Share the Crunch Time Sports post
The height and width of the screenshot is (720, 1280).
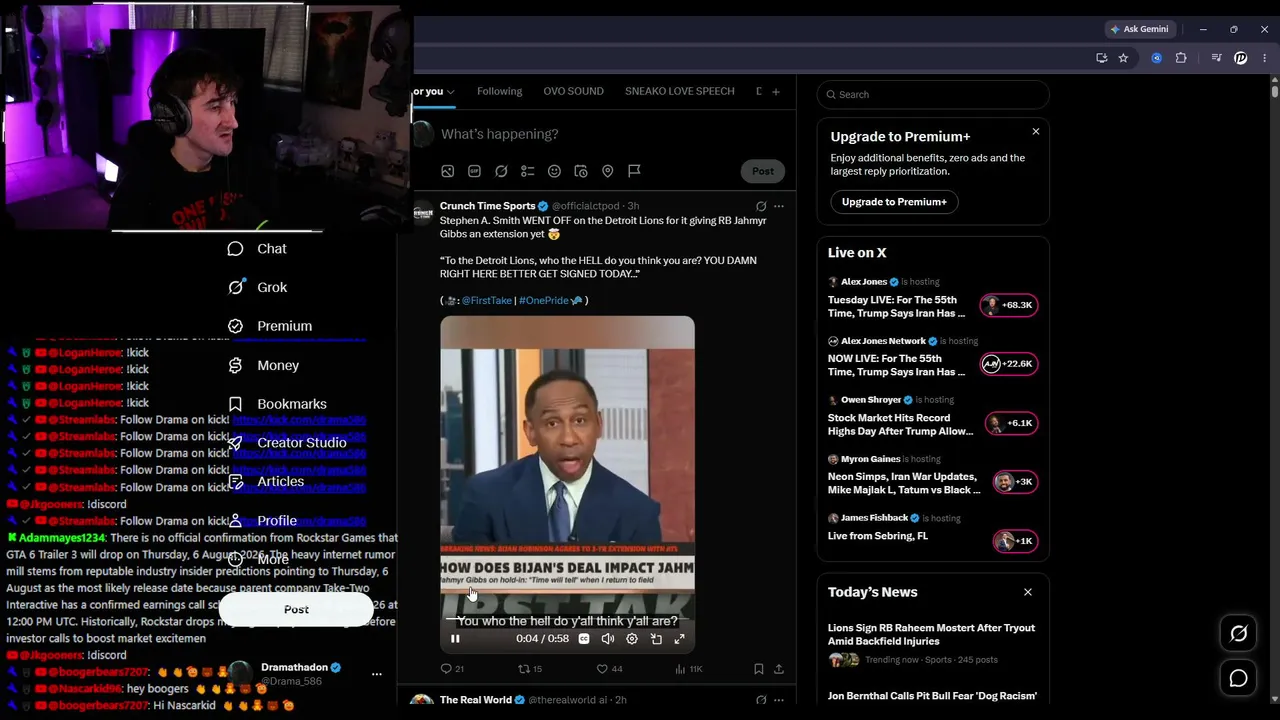pyautogui.click(x=779, y=669)
